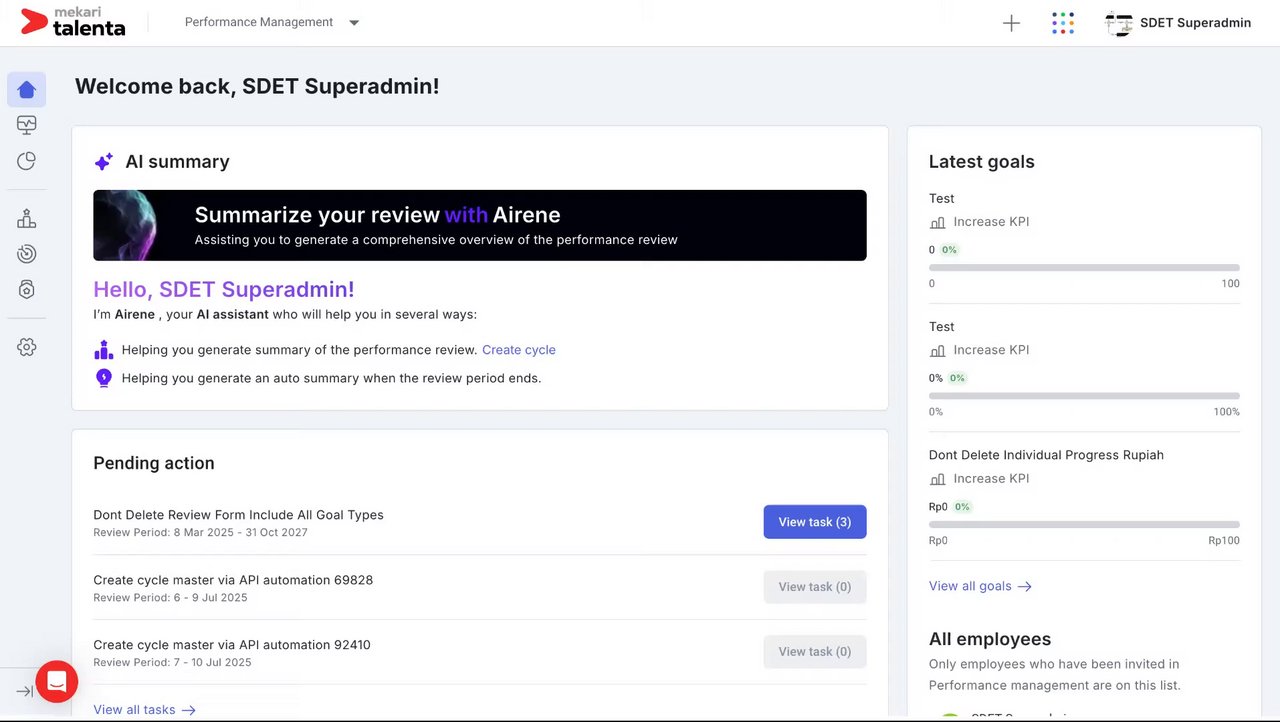Viewport: 1280px width, 722px height.
Task: Open the hexagon lock sidebar icon
Action: click(27, 289)
